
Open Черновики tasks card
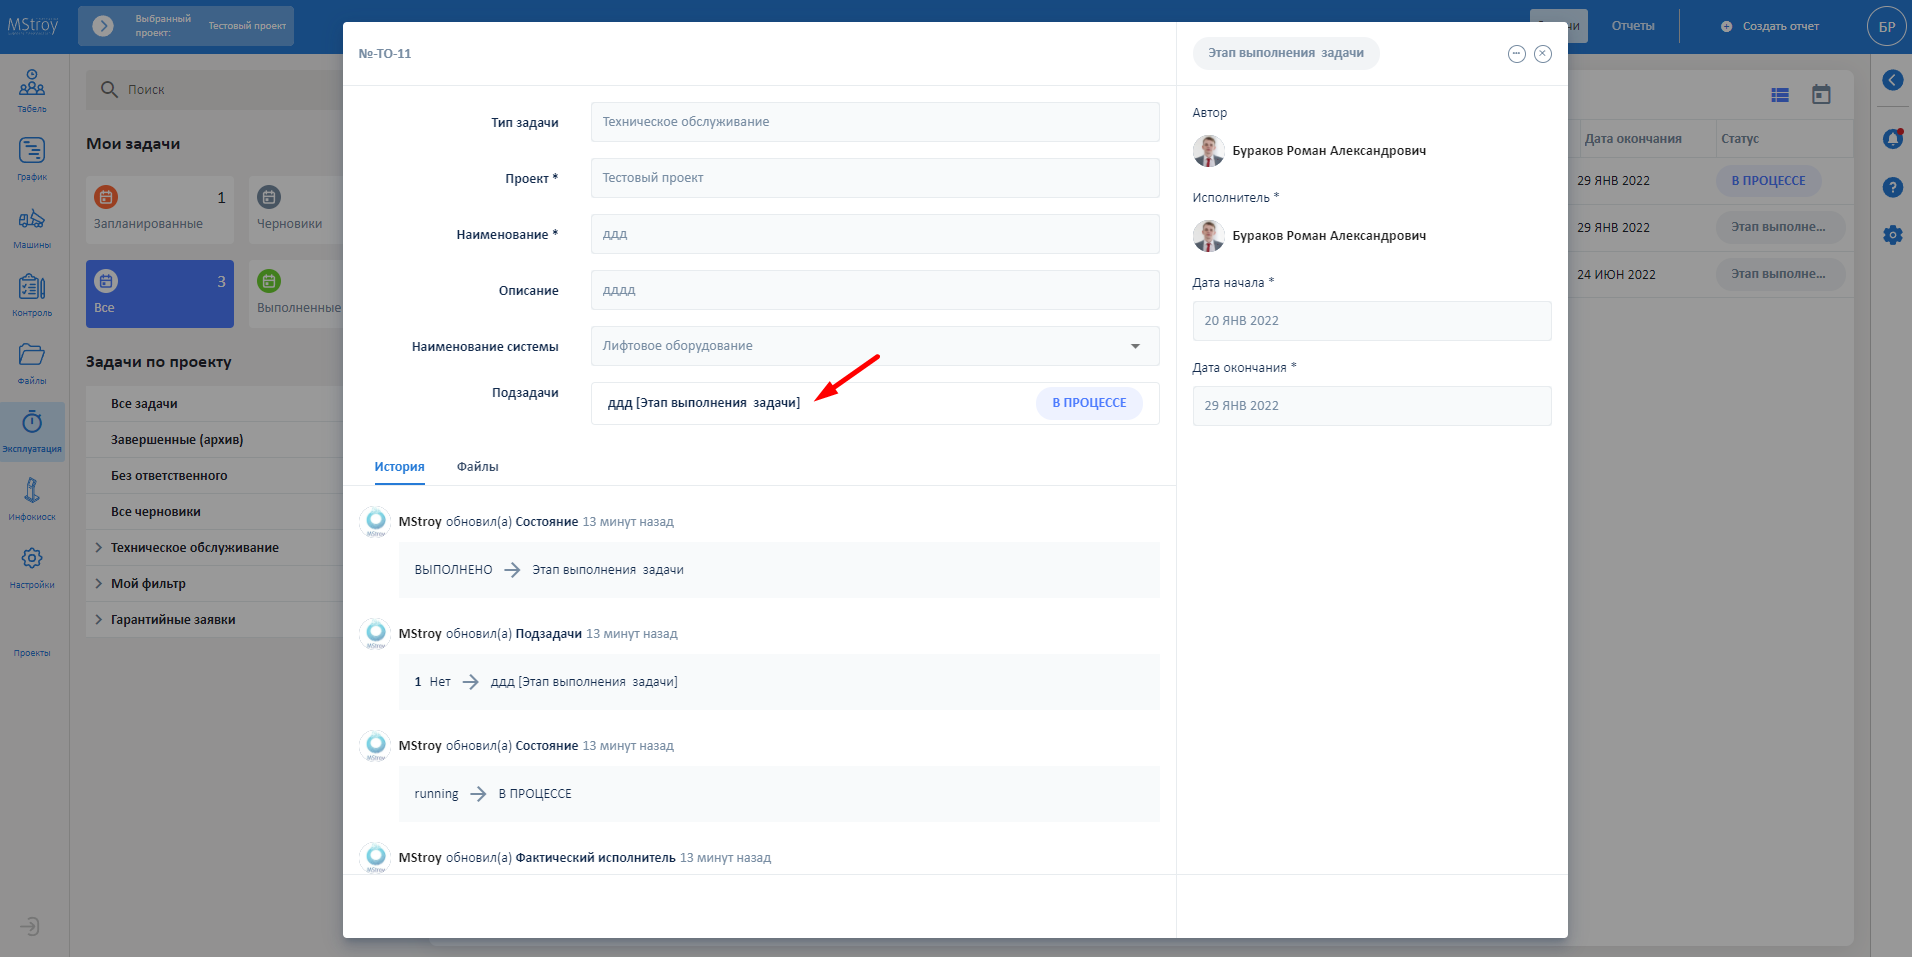(x=296, y=210)
